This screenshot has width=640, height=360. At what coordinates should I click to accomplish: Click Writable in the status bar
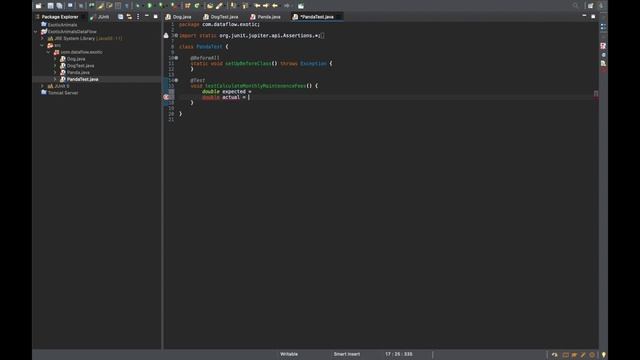pyautogui.click(x=289, y=354)
